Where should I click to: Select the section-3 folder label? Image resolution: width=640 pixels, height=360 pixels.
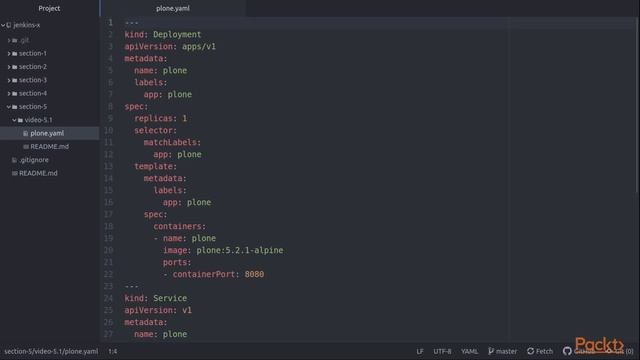click(33, 80)
